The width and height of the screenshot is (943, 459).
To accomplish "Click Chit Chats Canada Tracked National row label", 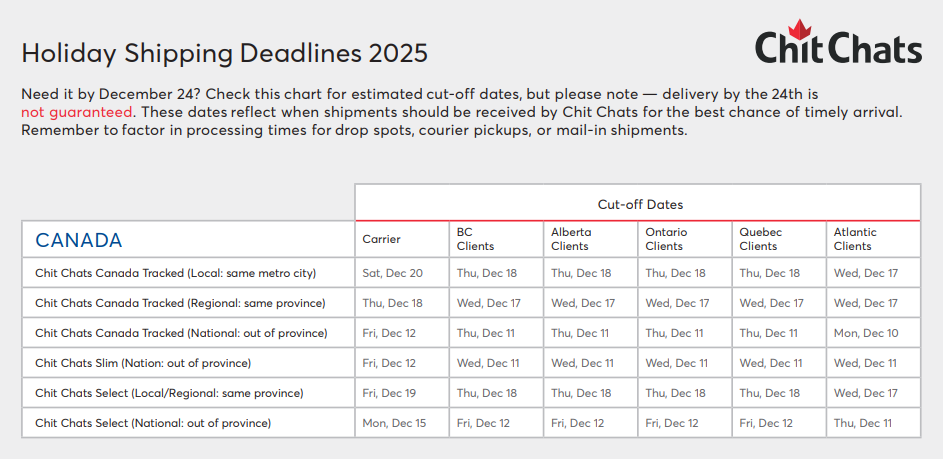I will pyautogui.click(x=181, y=333).
